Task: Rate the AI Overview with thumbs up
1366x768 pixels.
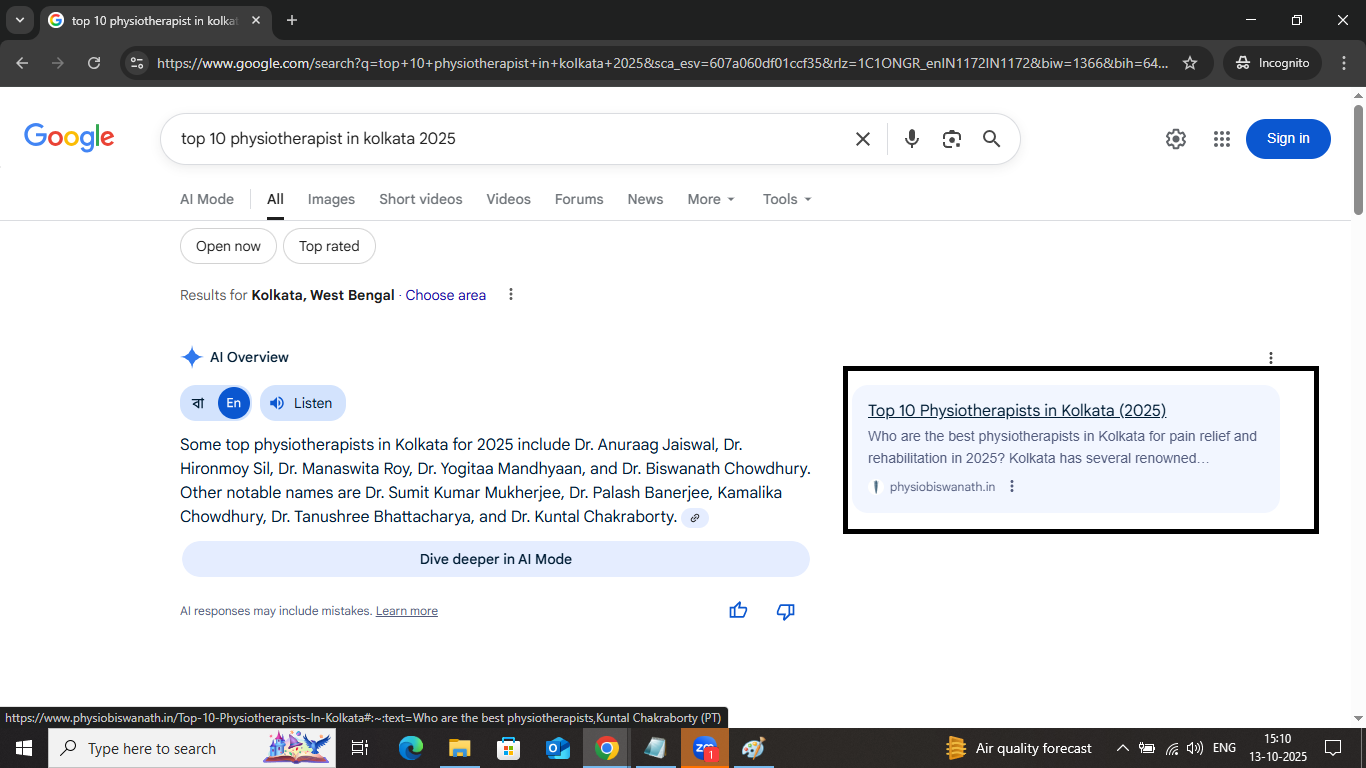Action: [x=738, y=611]
